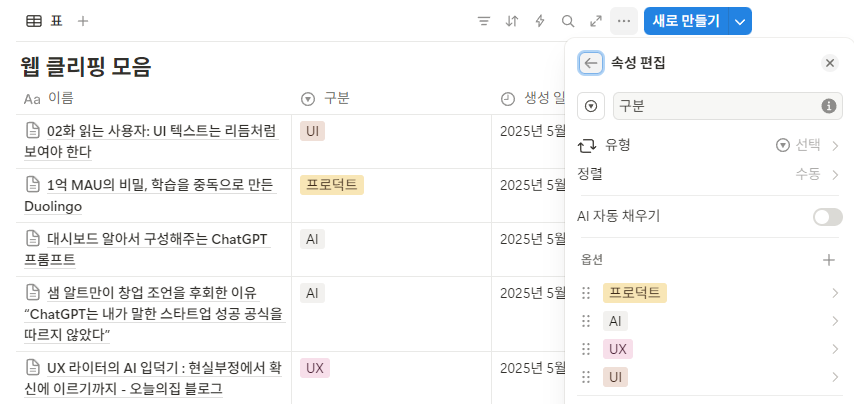The height and width of the screenshot is (404, 854).
Task: Open UX 라이터의 AI 입덕기 page
Action: click(153, 378)
